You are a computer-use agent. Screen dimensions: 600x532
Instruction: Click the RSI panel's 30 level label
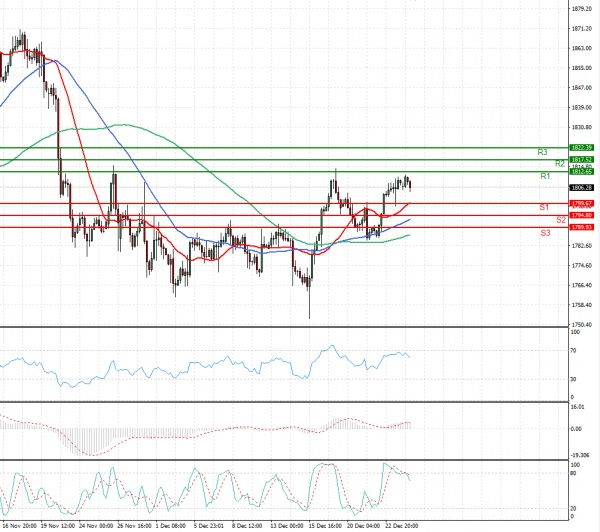pyautogui.click(x=573, y=379)
